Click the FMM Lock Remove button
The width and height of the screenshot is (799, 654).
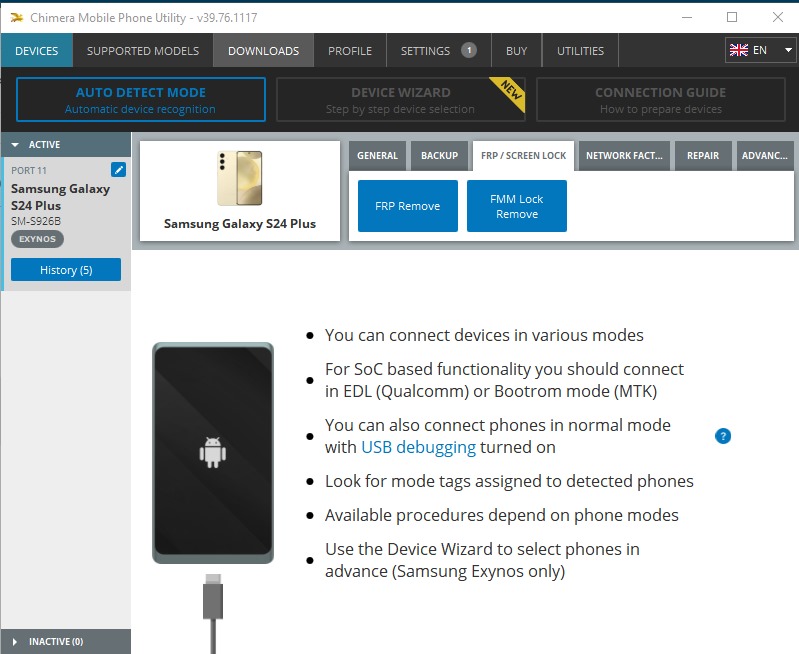pos(517,206)
